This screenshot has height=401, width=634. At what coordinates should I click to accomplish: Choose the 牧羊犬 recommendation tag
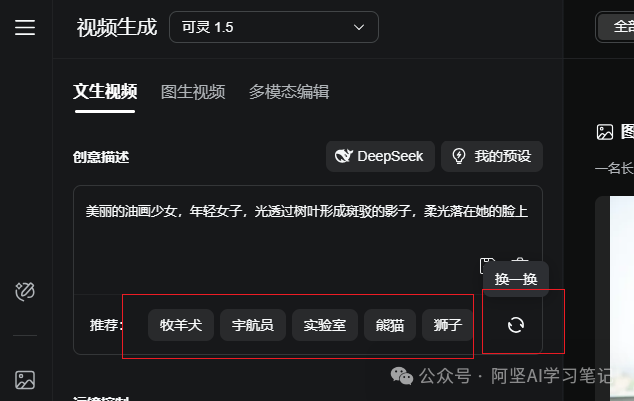click(x=181, y=325)
